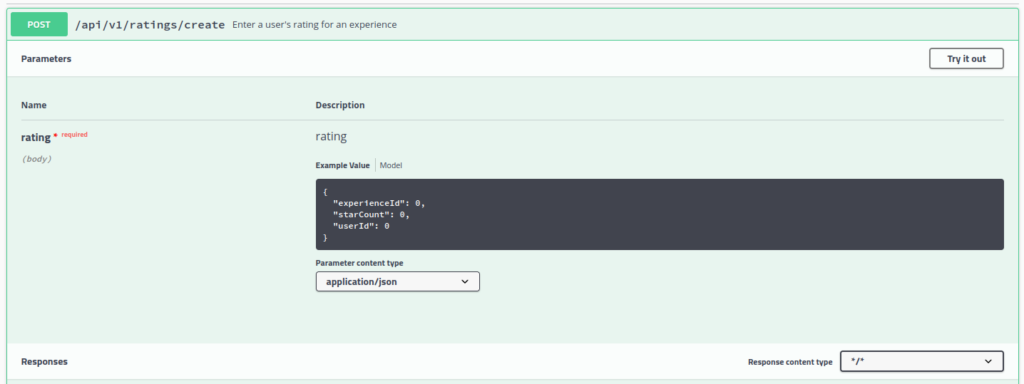
Task: Click the green POST method badge
Action: 39,25
